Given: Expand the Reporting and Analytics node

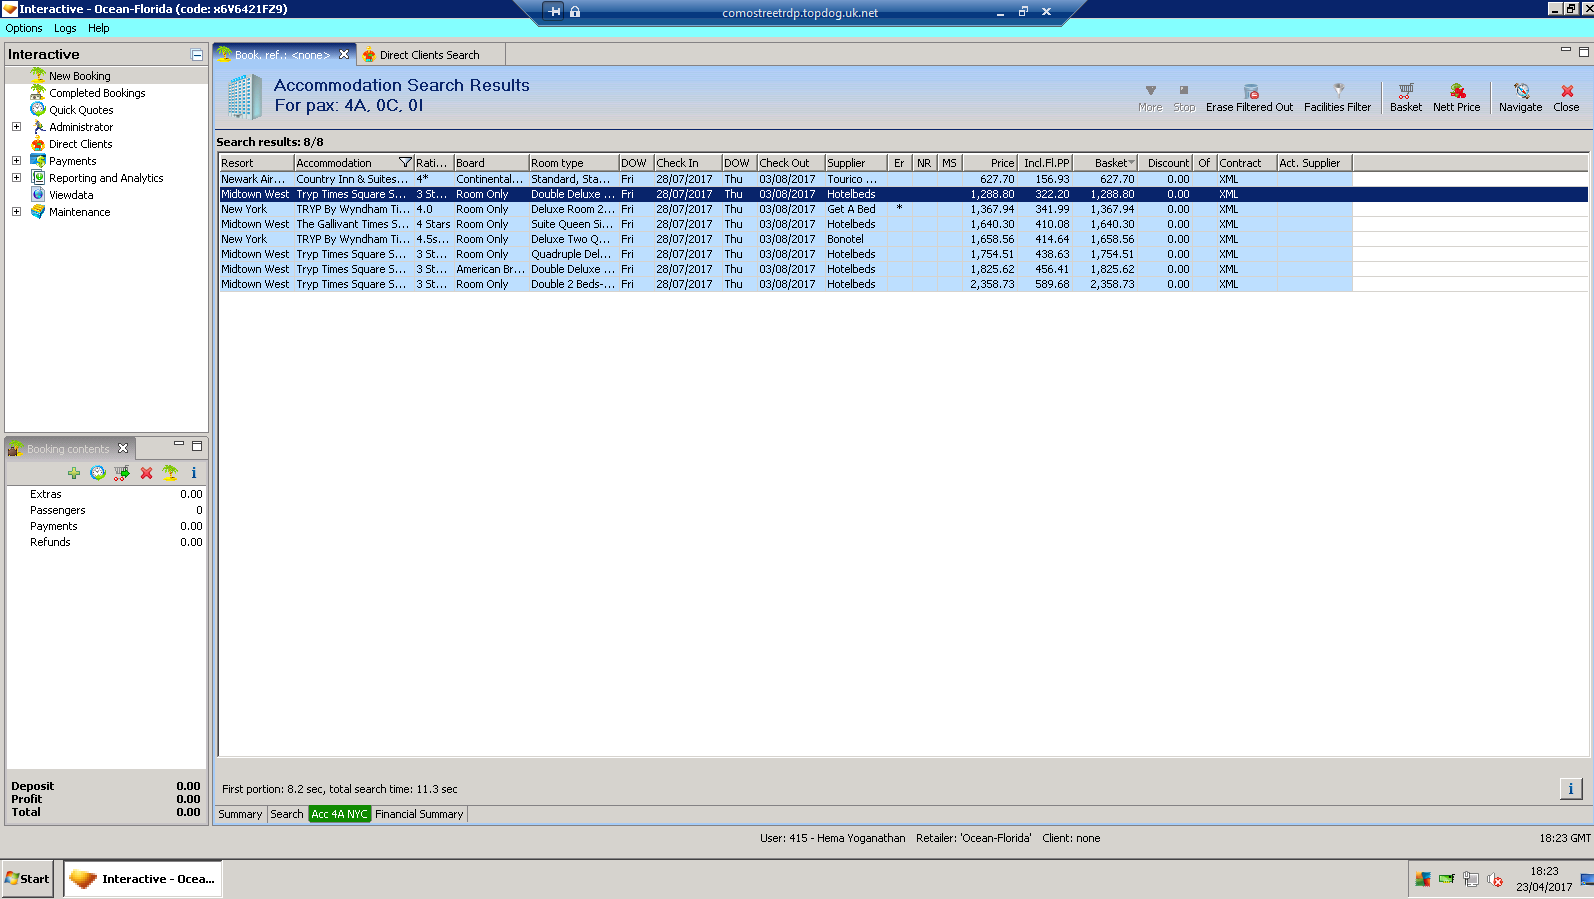Looking at the screenshot, I should click(x=16, y=178).
